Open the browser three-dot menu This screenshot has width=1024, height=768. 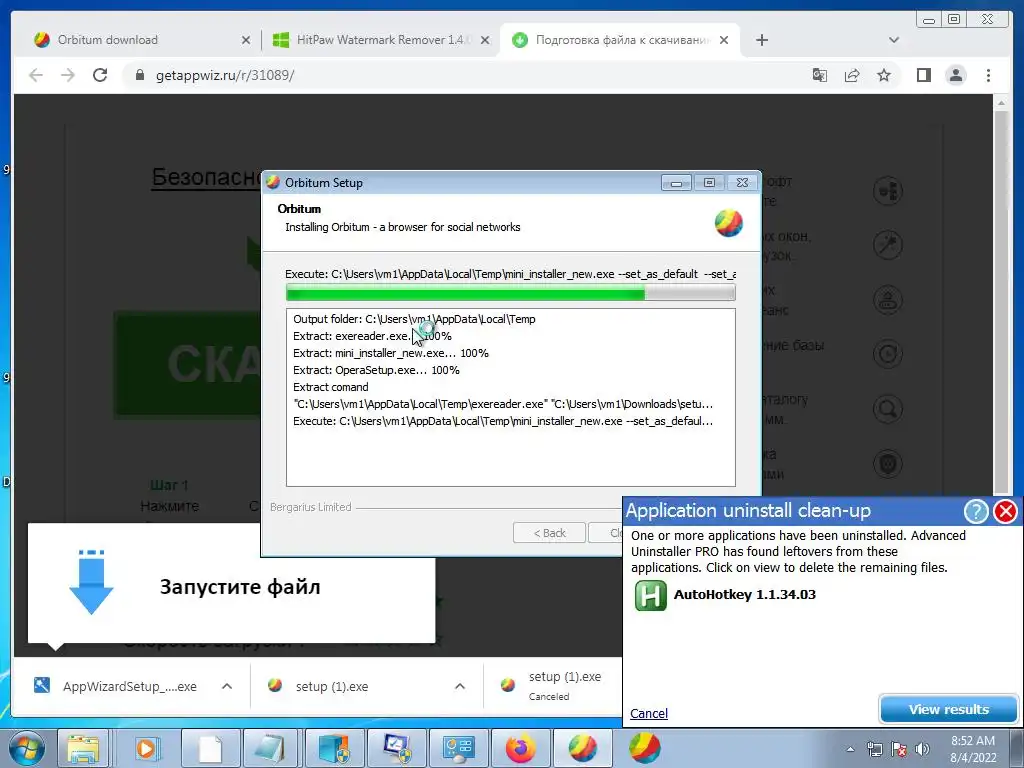[988, 75]
